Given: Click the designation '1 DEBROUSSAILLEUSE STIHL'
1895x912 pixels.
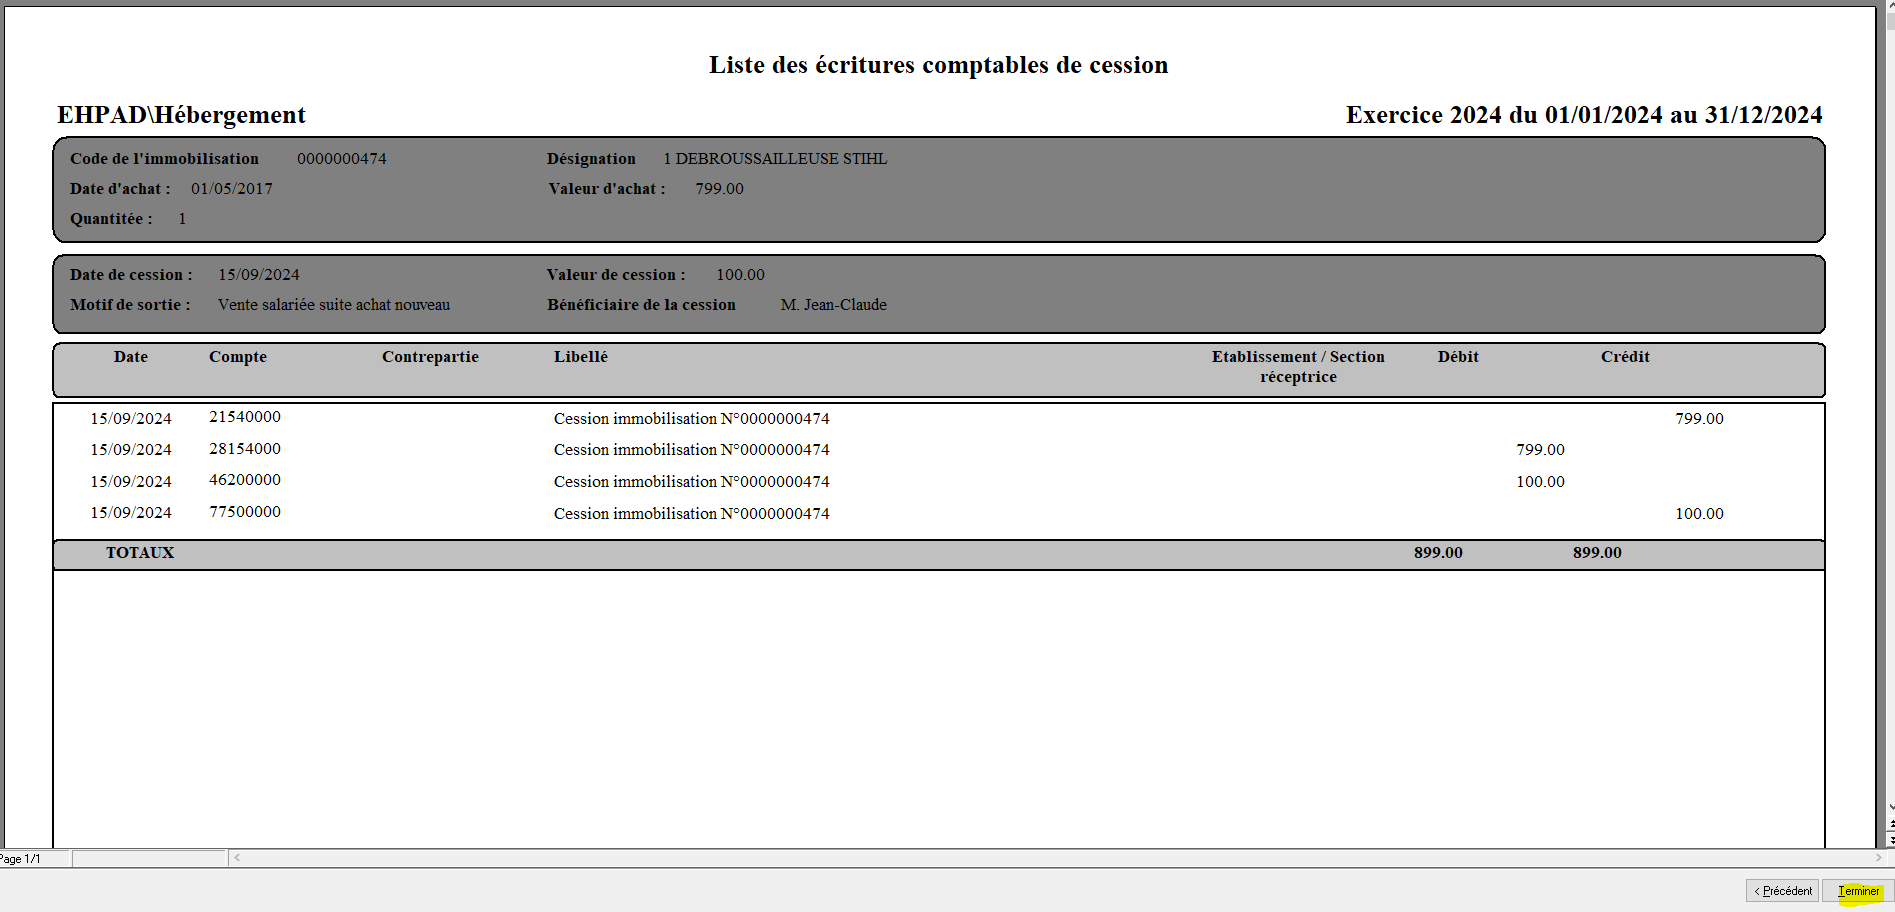Looking at the screenshot, I should tap(775, 159).
